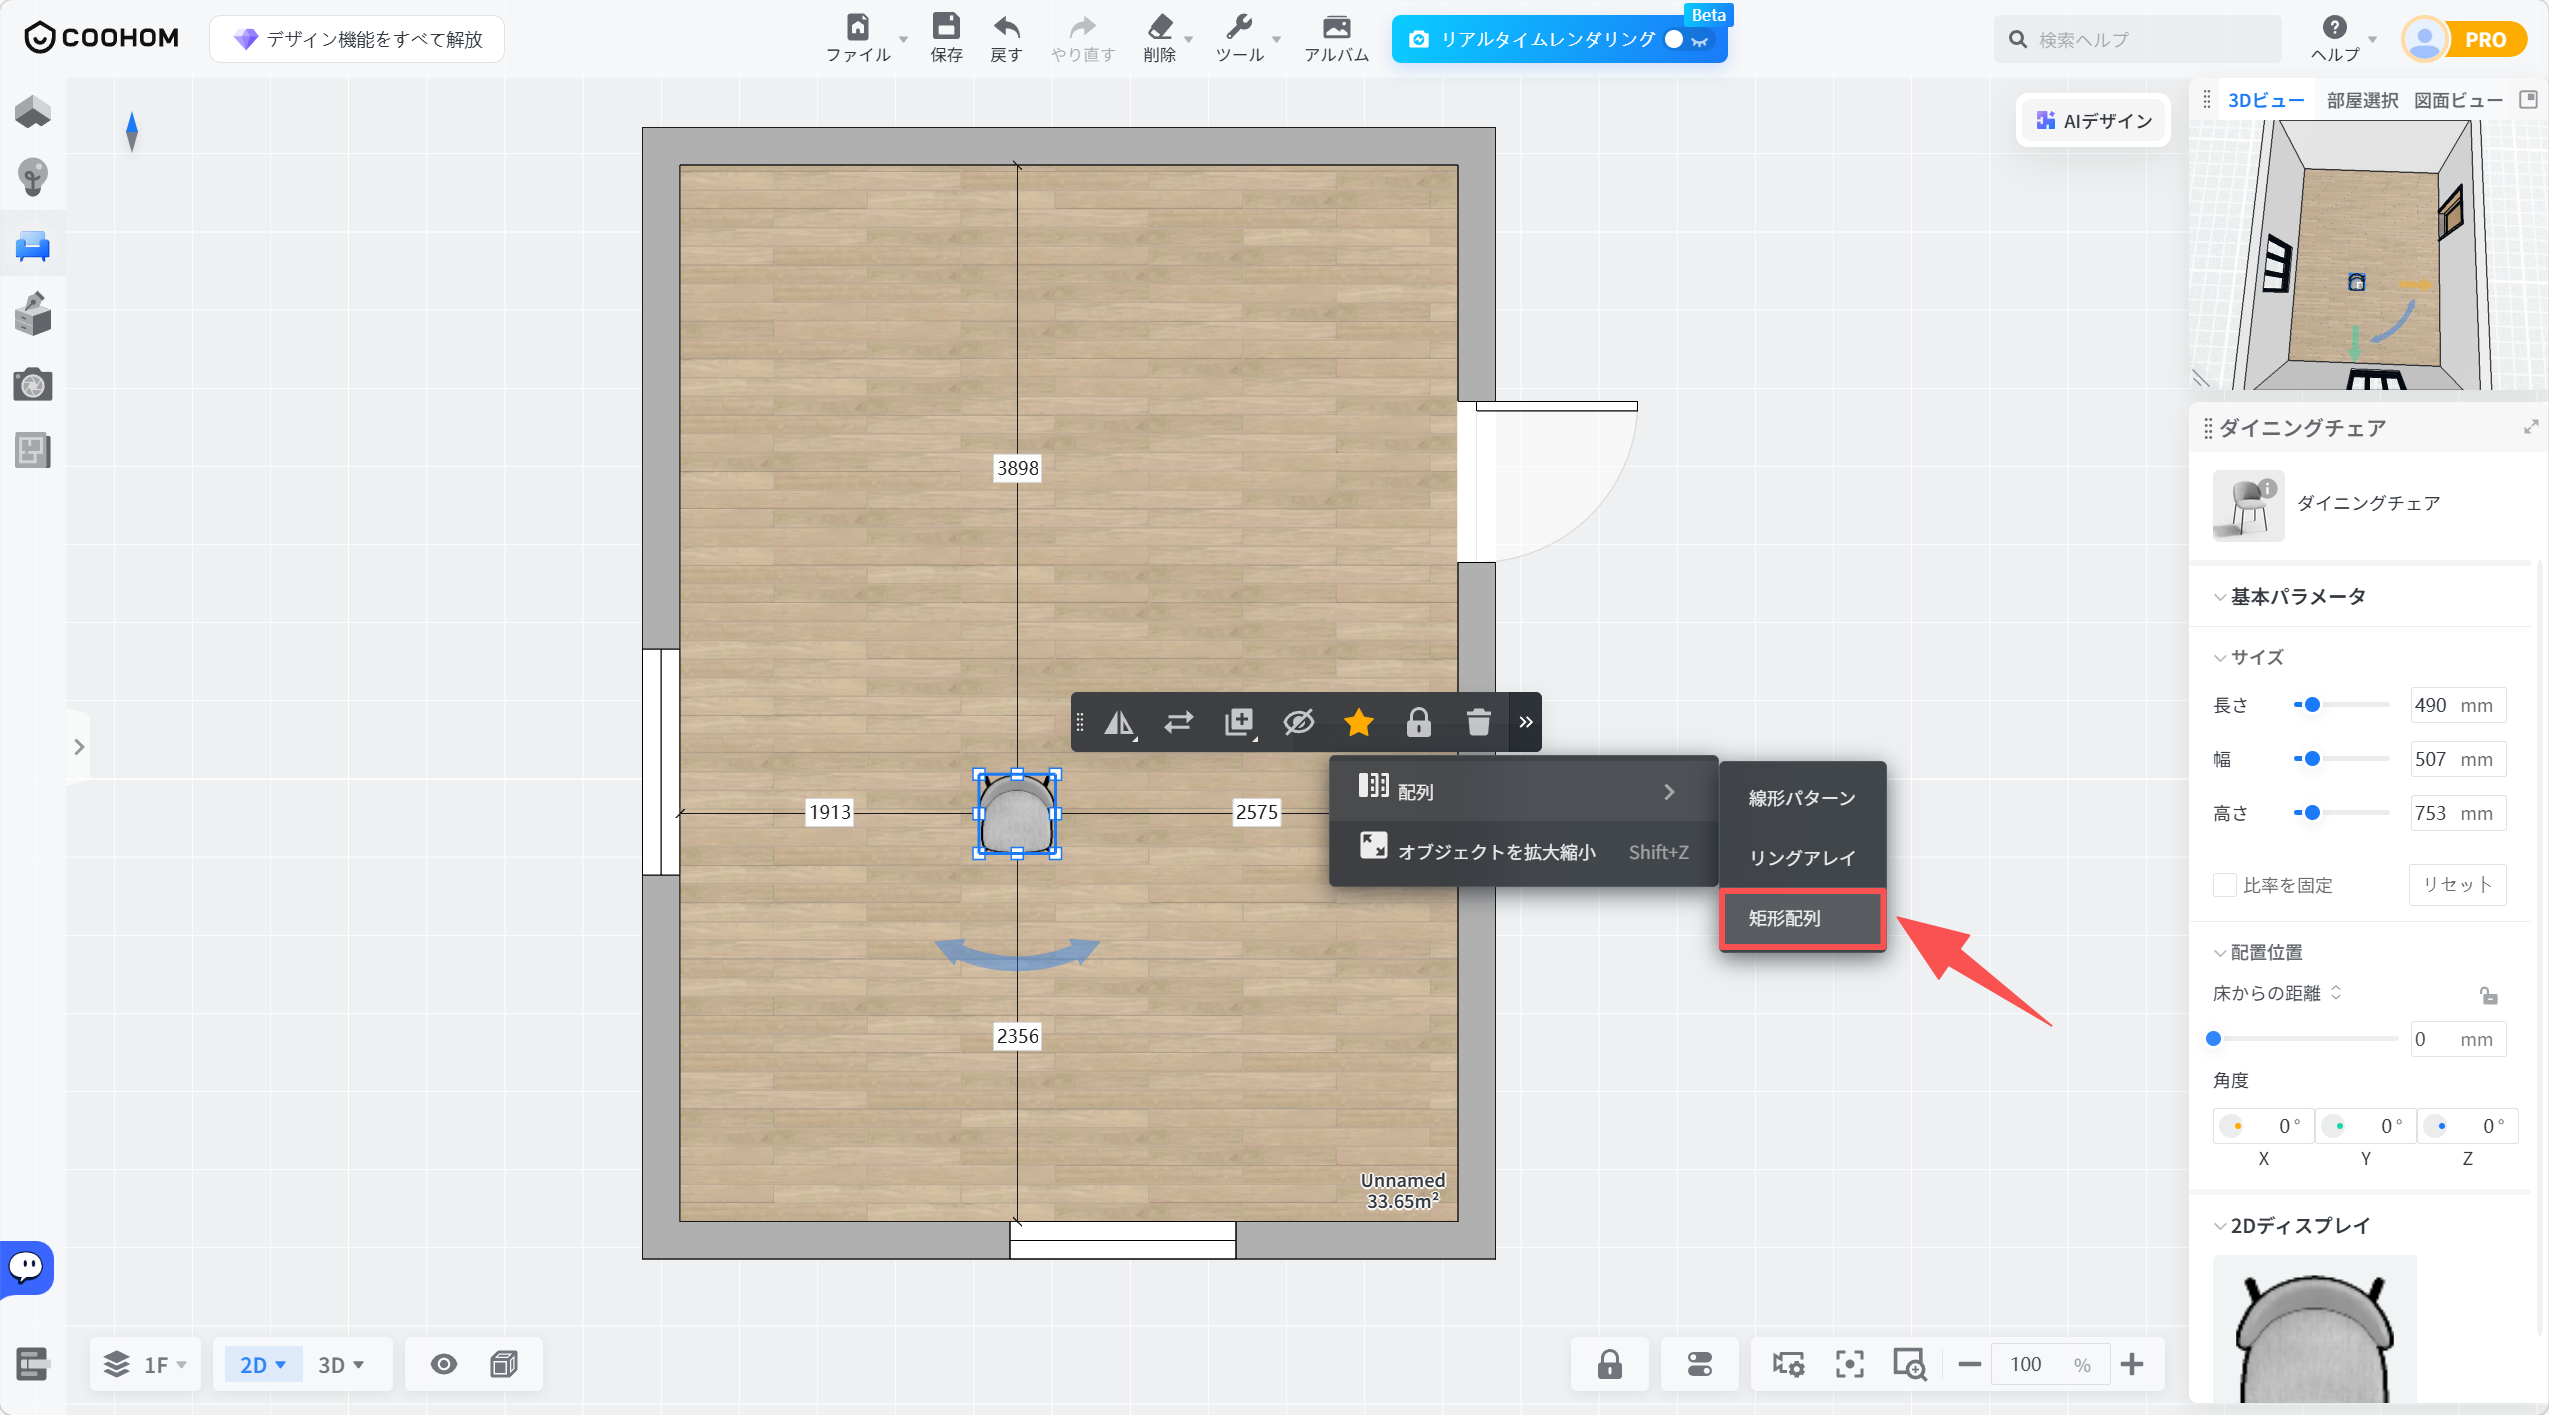Check the 比率を固定 ratio lock checkbox
The height and width of the screenshot is (1415, 2549).
click(2225, 885)
